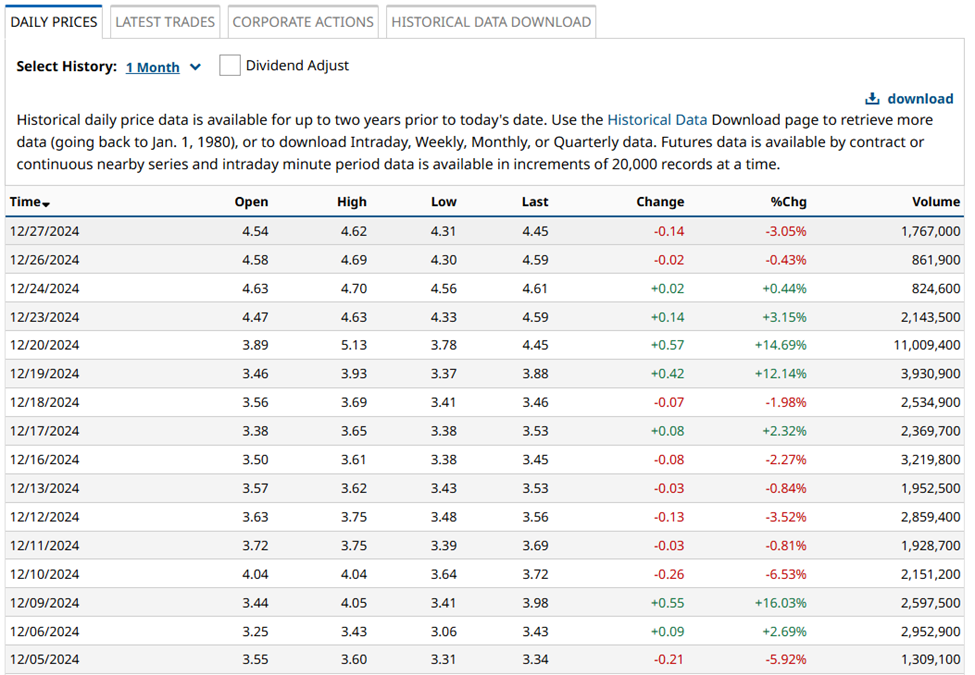Open the 1 Month history dropdown
The height and width of the screenshot is (675, 975).
click(x=153, y=67)
